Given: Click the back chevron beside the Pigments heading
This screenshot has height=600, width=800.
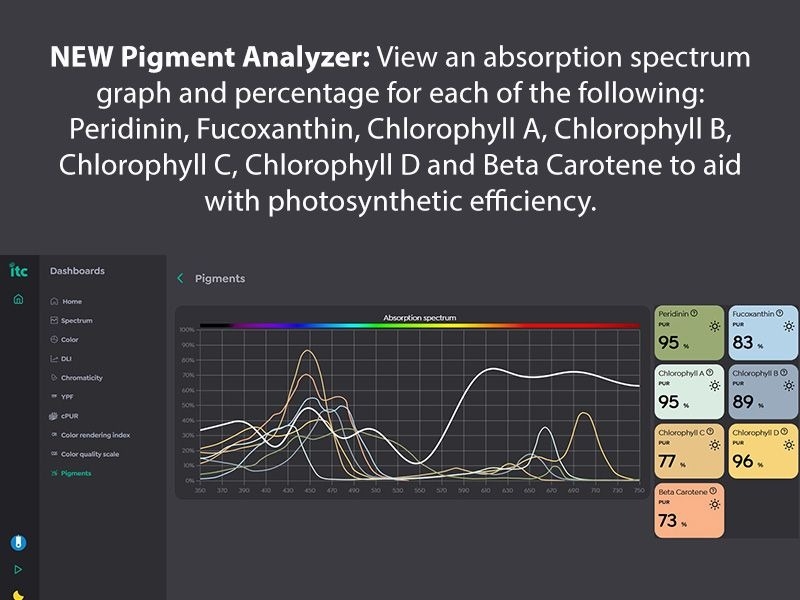Looking at the screenshot, I should click(x=181, y=279).
